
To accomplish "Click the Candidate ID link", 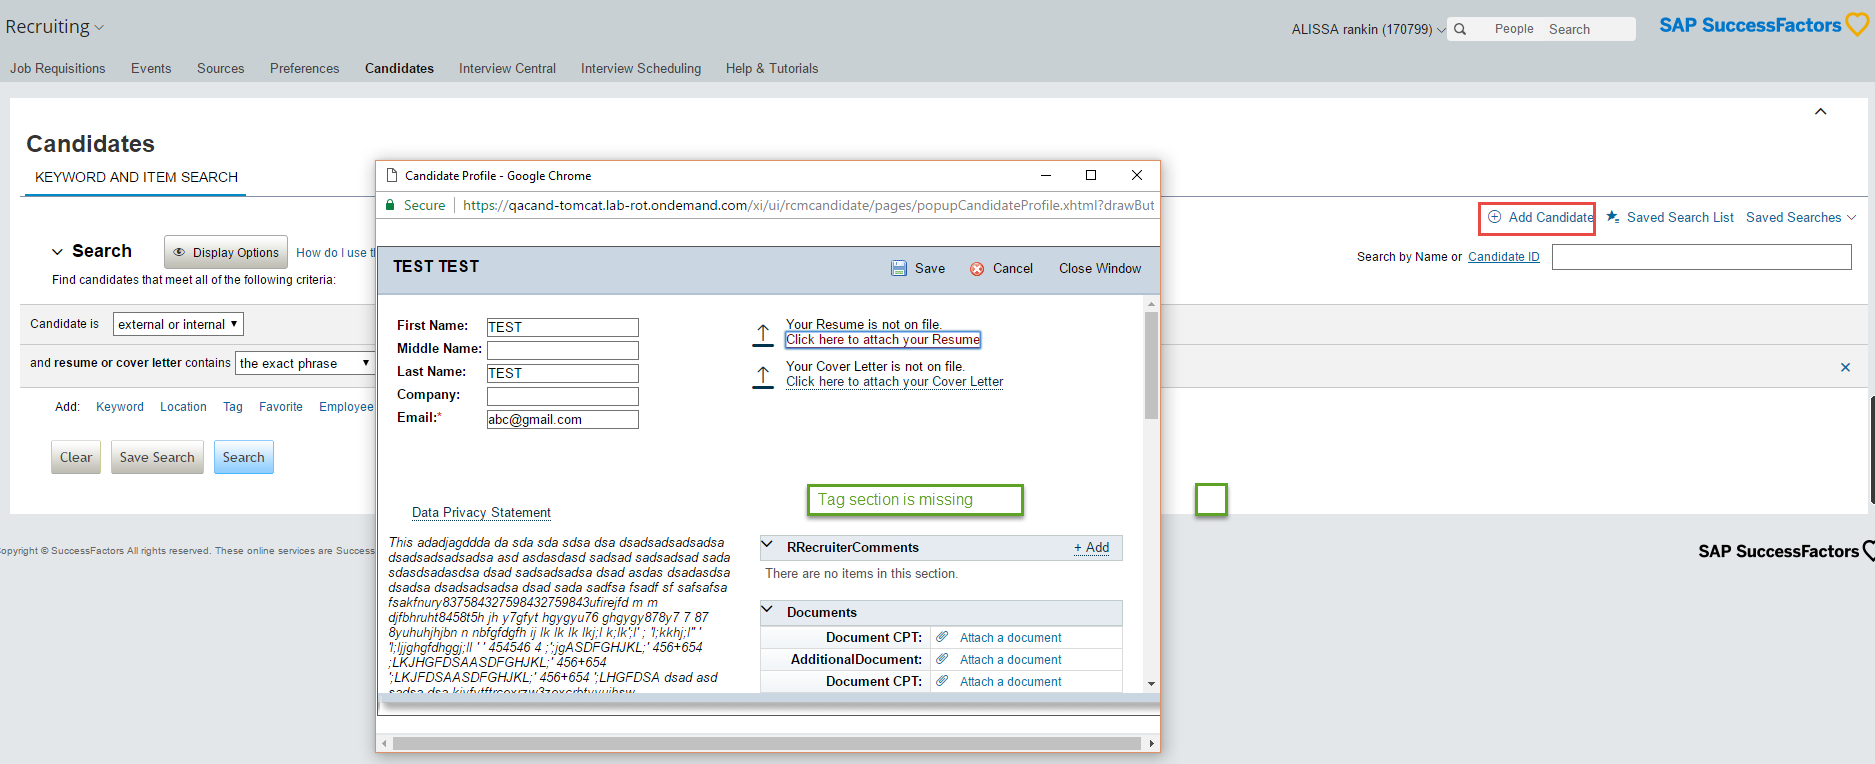I will [x=1504, y=257].
